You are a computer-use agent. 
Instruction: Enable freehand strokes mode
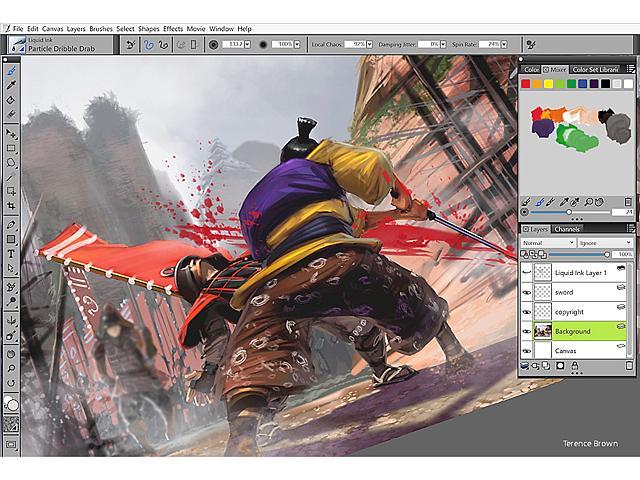pos(149,44)
